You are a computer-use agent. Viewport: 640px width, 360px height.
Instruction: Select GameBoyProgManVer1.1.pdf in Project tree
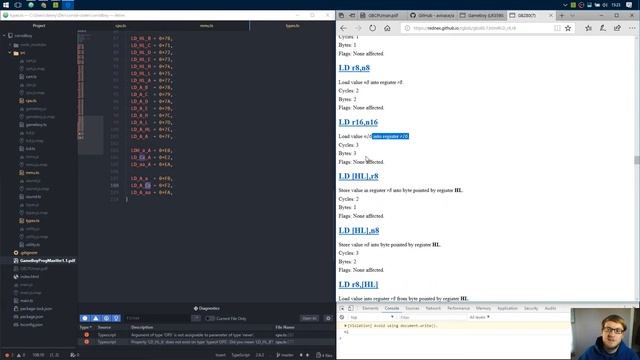point(47,260)
